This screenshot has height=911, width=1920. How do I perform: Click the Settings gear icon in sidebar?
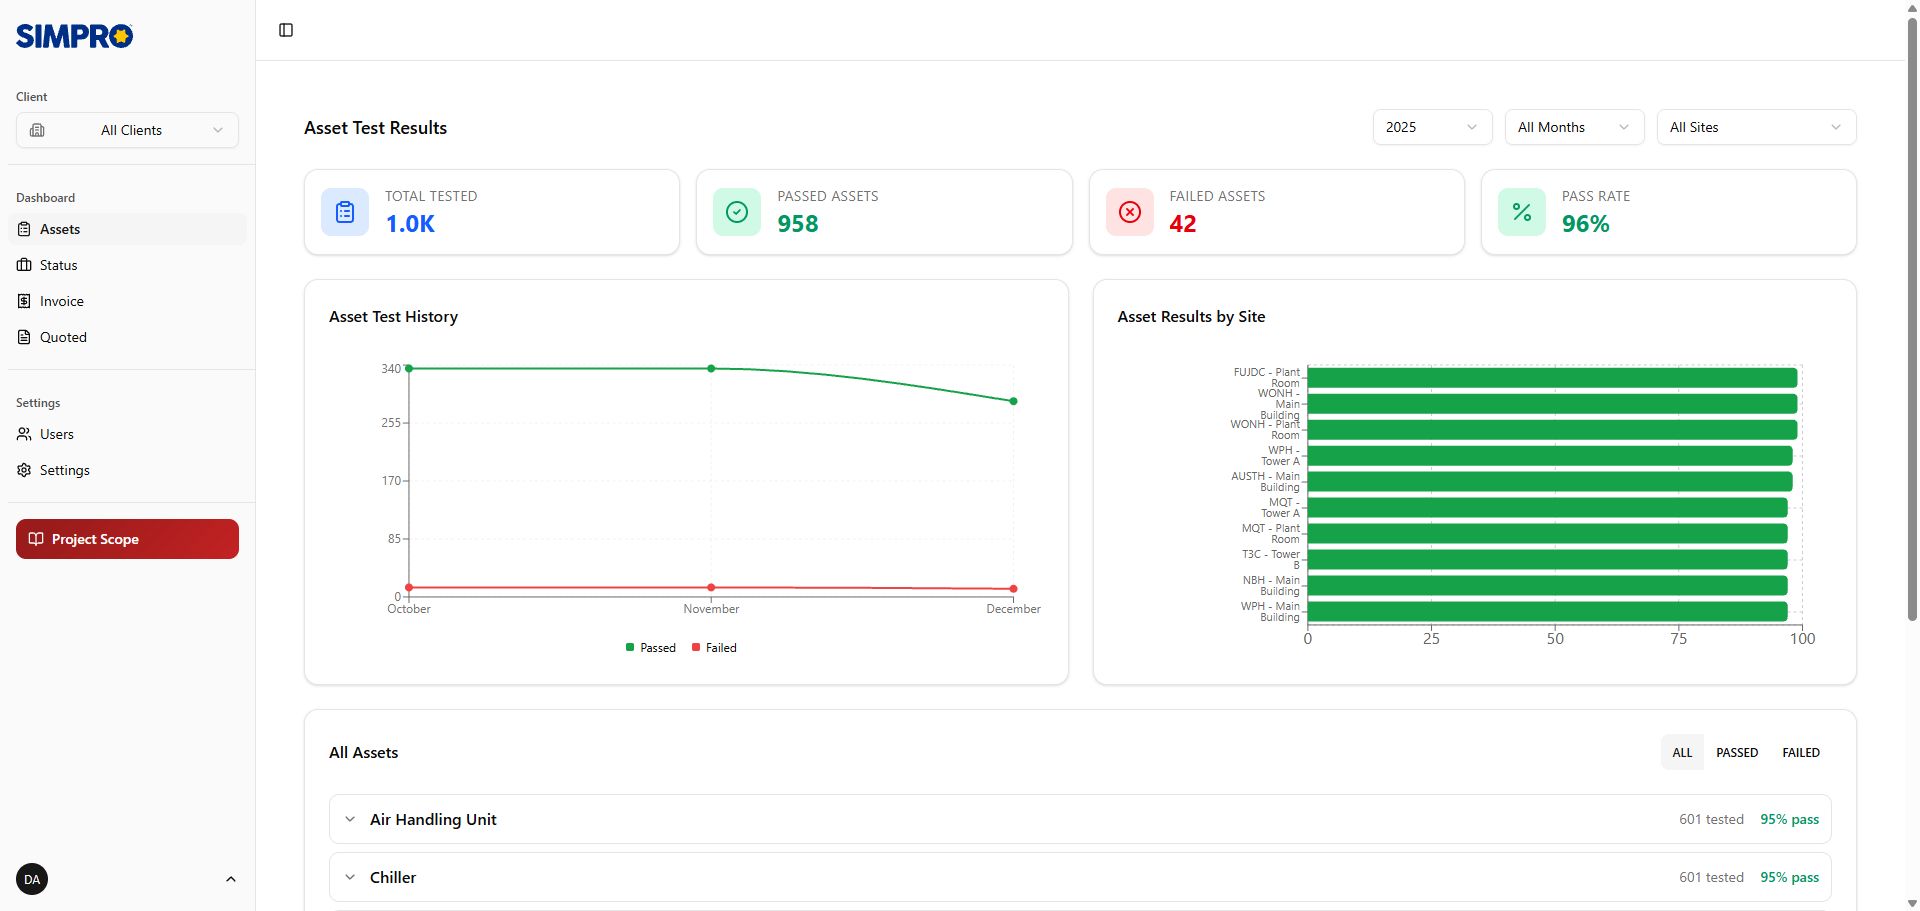click(x=25, y=470)
